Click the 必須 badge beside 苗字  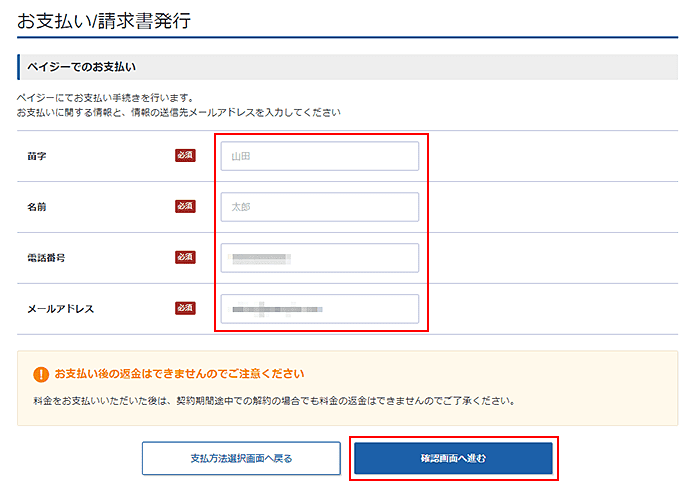coord(185,155)
